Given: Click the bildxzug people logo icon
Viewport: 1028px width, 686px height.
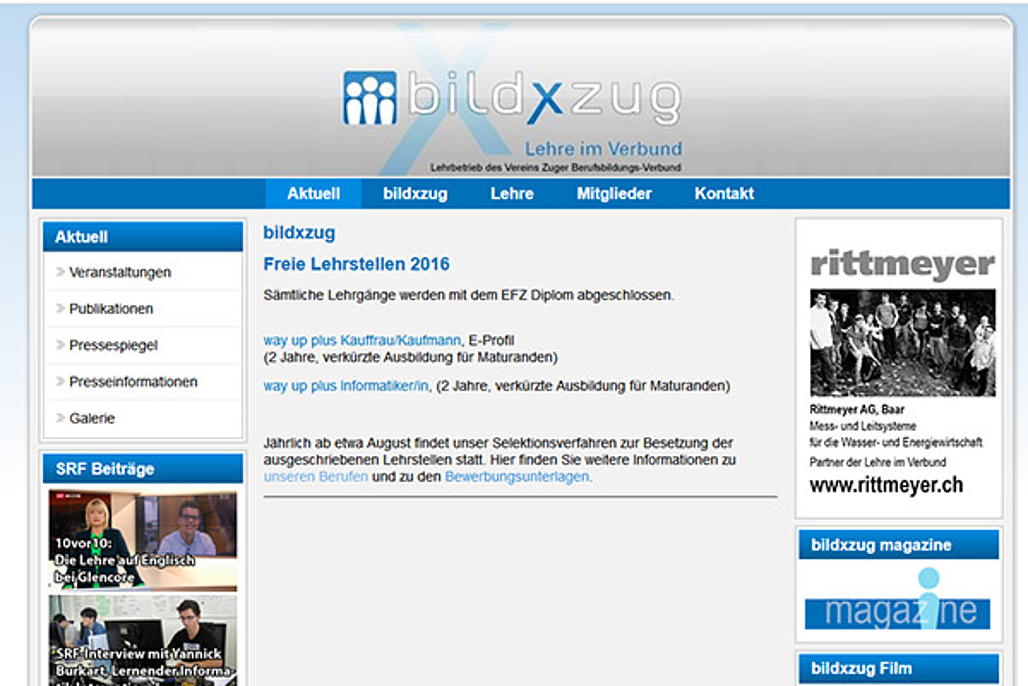Looking at the screenshot, I should [370, 98].
